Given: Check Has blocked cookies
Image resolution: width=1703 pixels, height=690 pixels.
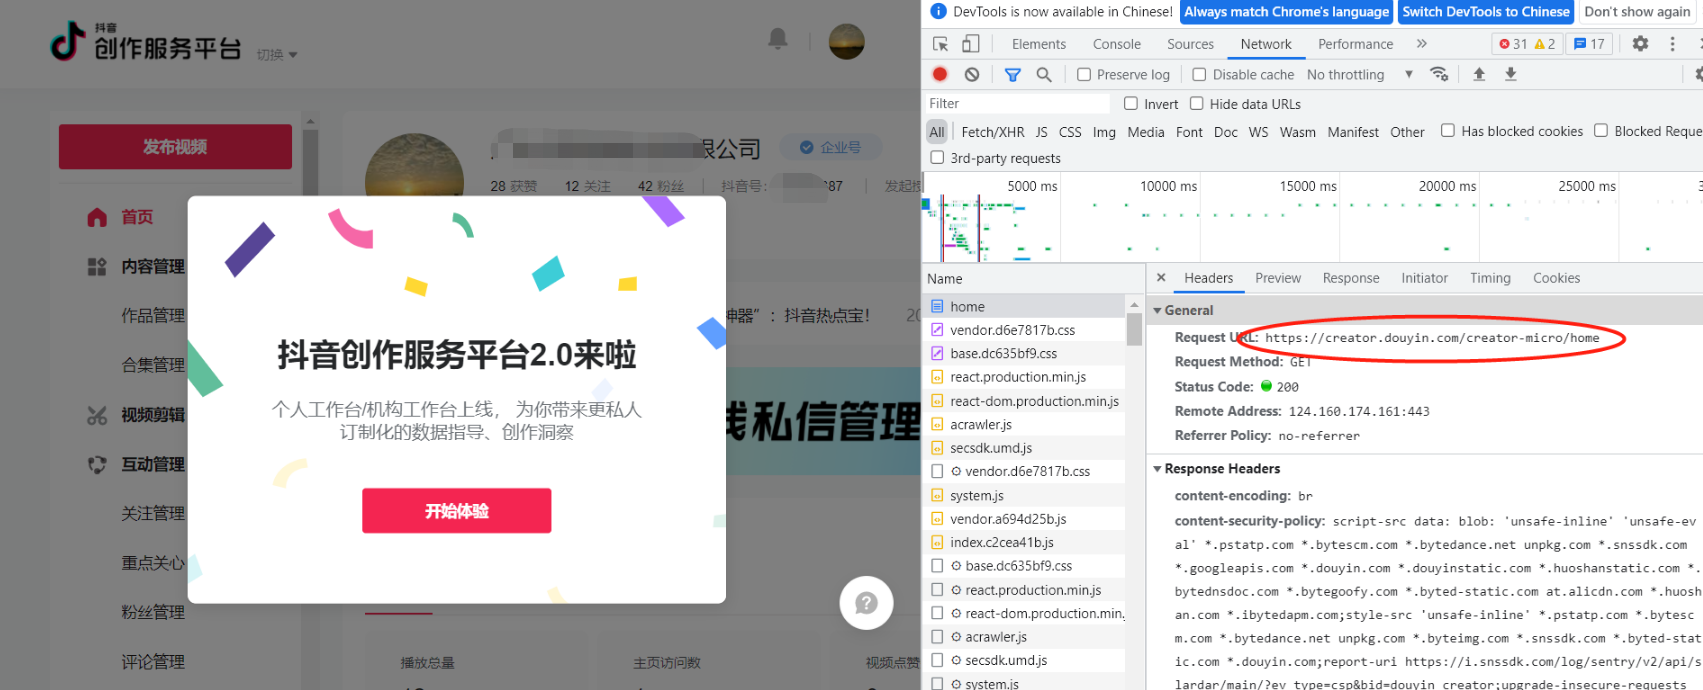Looking at the screenshot, I should point(1448,130).
